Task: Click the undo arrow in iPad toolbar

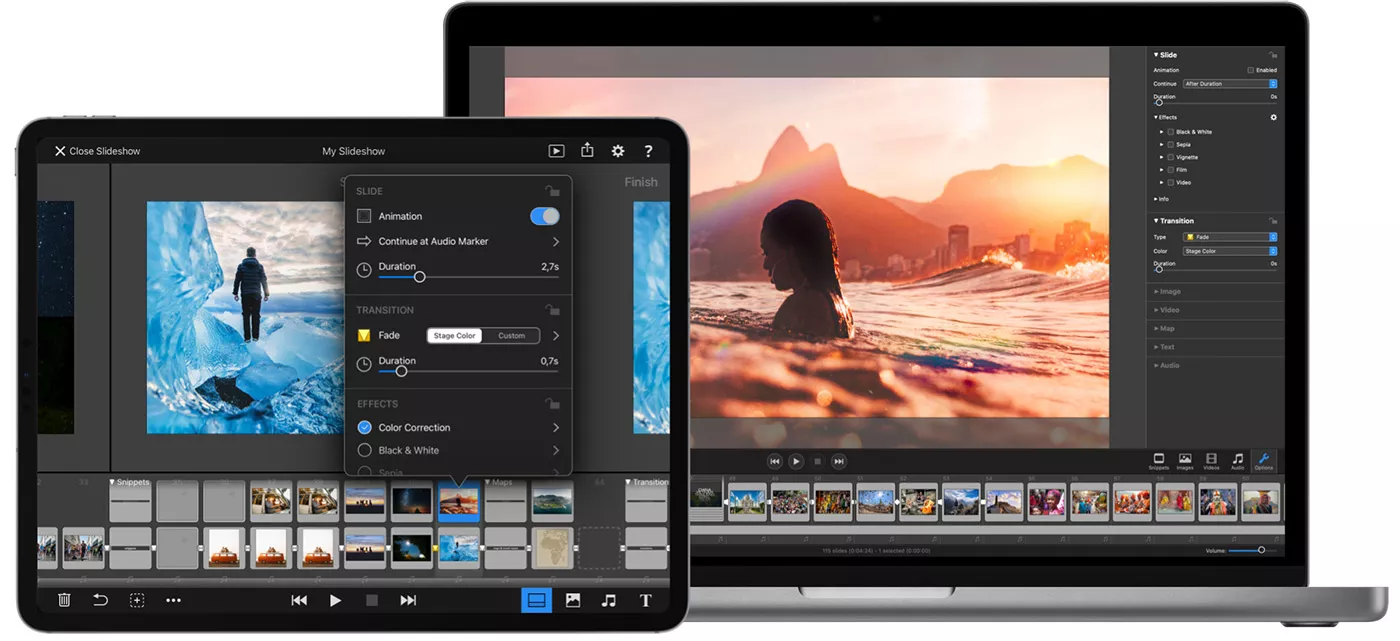Action: coord(100,600)
